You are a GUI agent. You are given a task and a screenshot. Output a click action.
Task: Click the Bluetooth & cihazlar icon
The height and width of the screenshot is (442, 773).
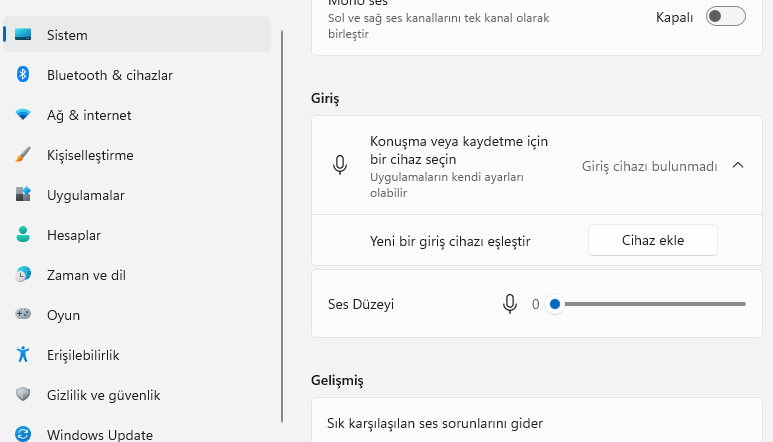(23, 75)
